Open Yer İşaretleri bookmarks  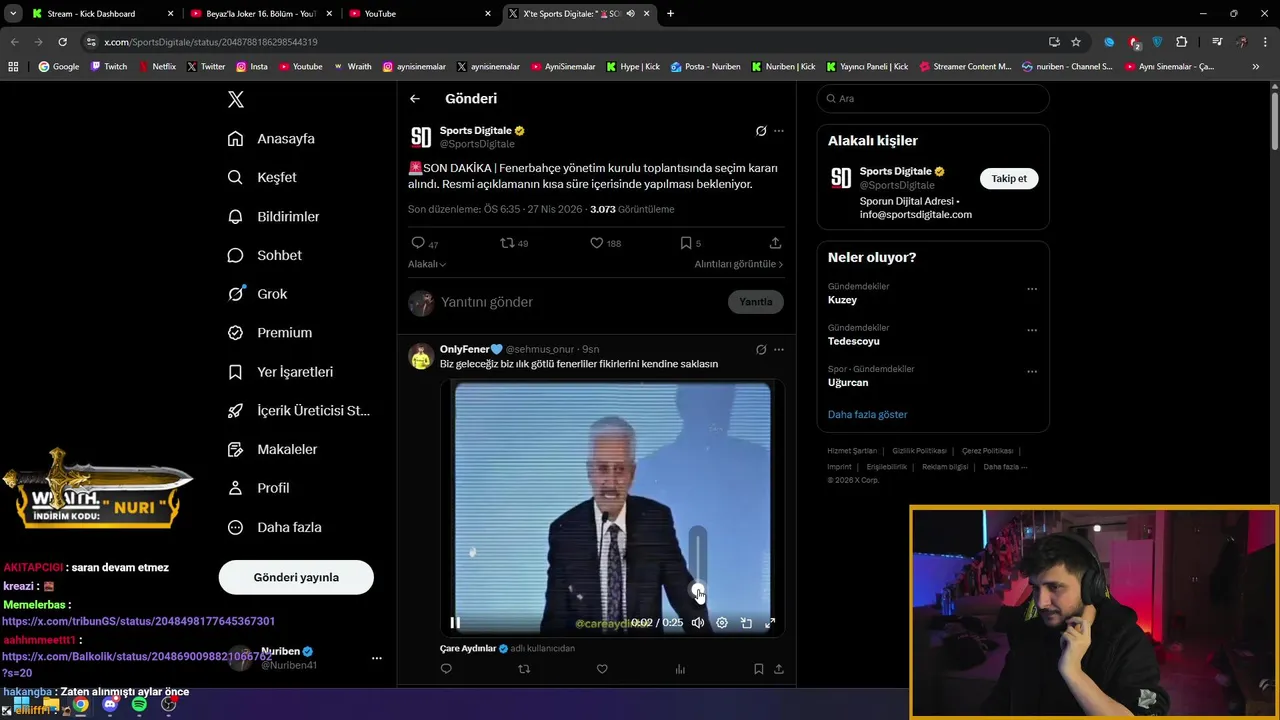click(x=280, y=372)
